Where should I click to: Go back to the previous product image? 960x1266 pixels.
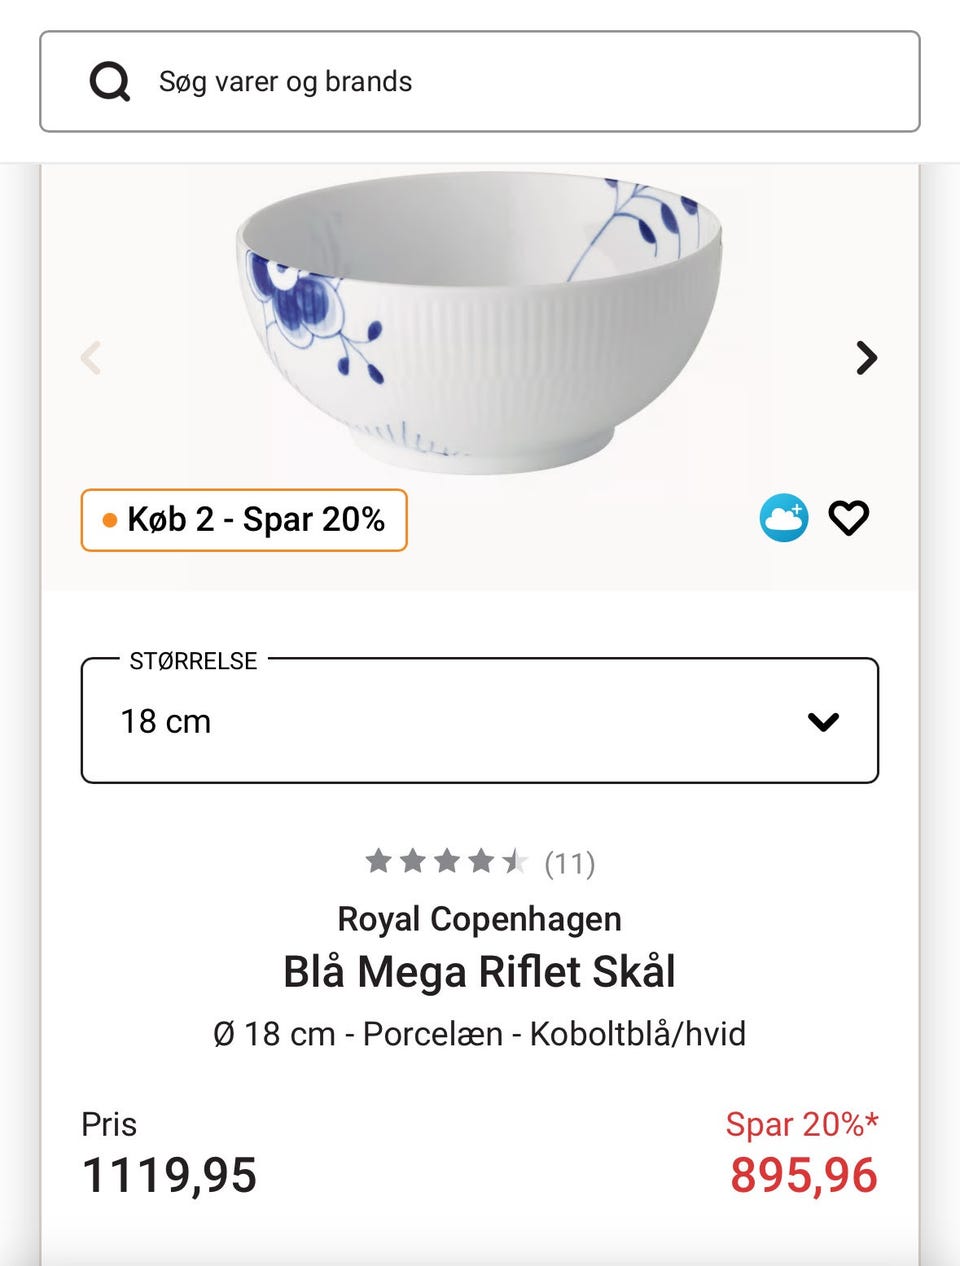[91, 357]
